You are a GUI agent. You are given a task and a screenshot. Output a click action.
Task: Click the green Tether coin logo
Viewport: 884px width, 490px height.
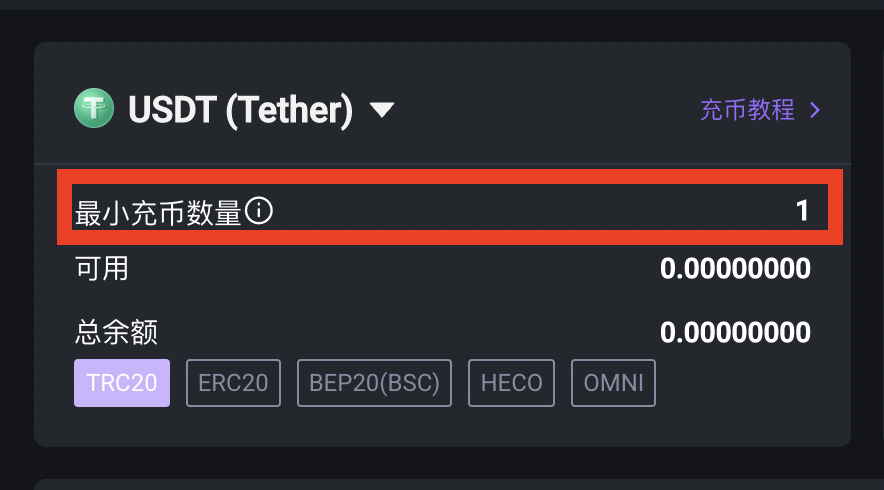coord(94,108)
